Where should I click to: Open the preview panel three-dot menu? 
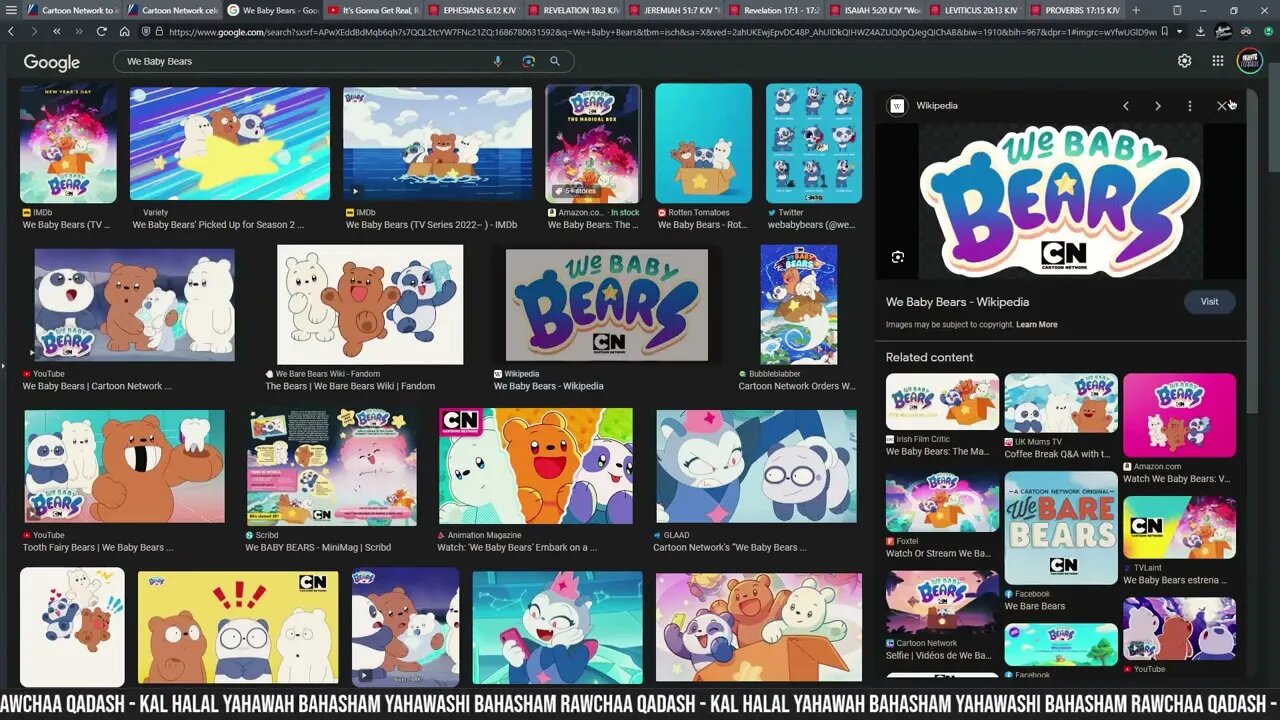tap(1189, 105)
